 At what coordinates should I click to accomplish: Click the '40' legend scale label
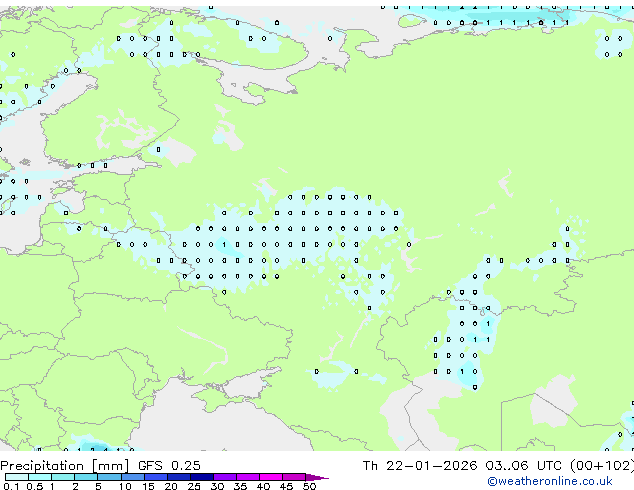(x=263, y=486)
